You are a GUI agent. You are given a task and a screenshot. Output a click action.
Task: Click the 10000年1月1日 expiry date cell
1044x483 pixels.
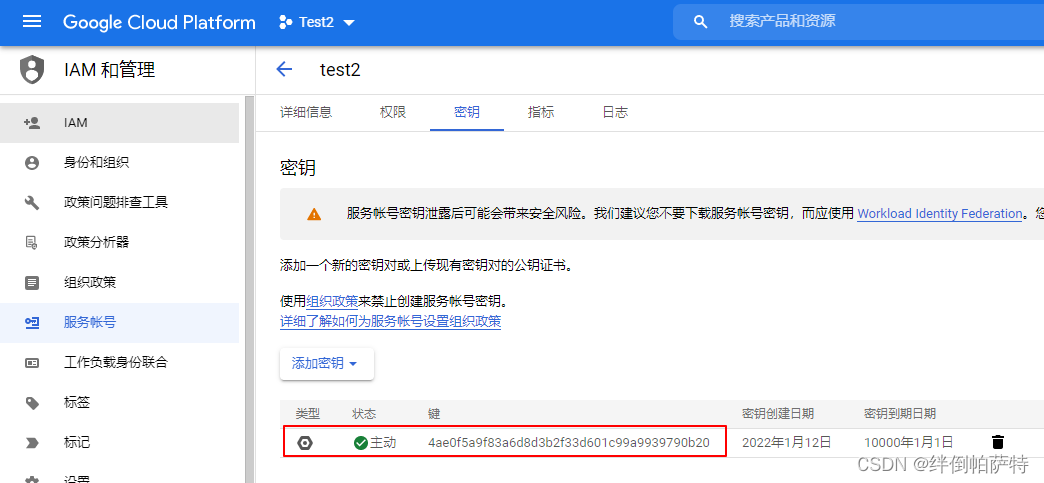click(x=909, y=442)
